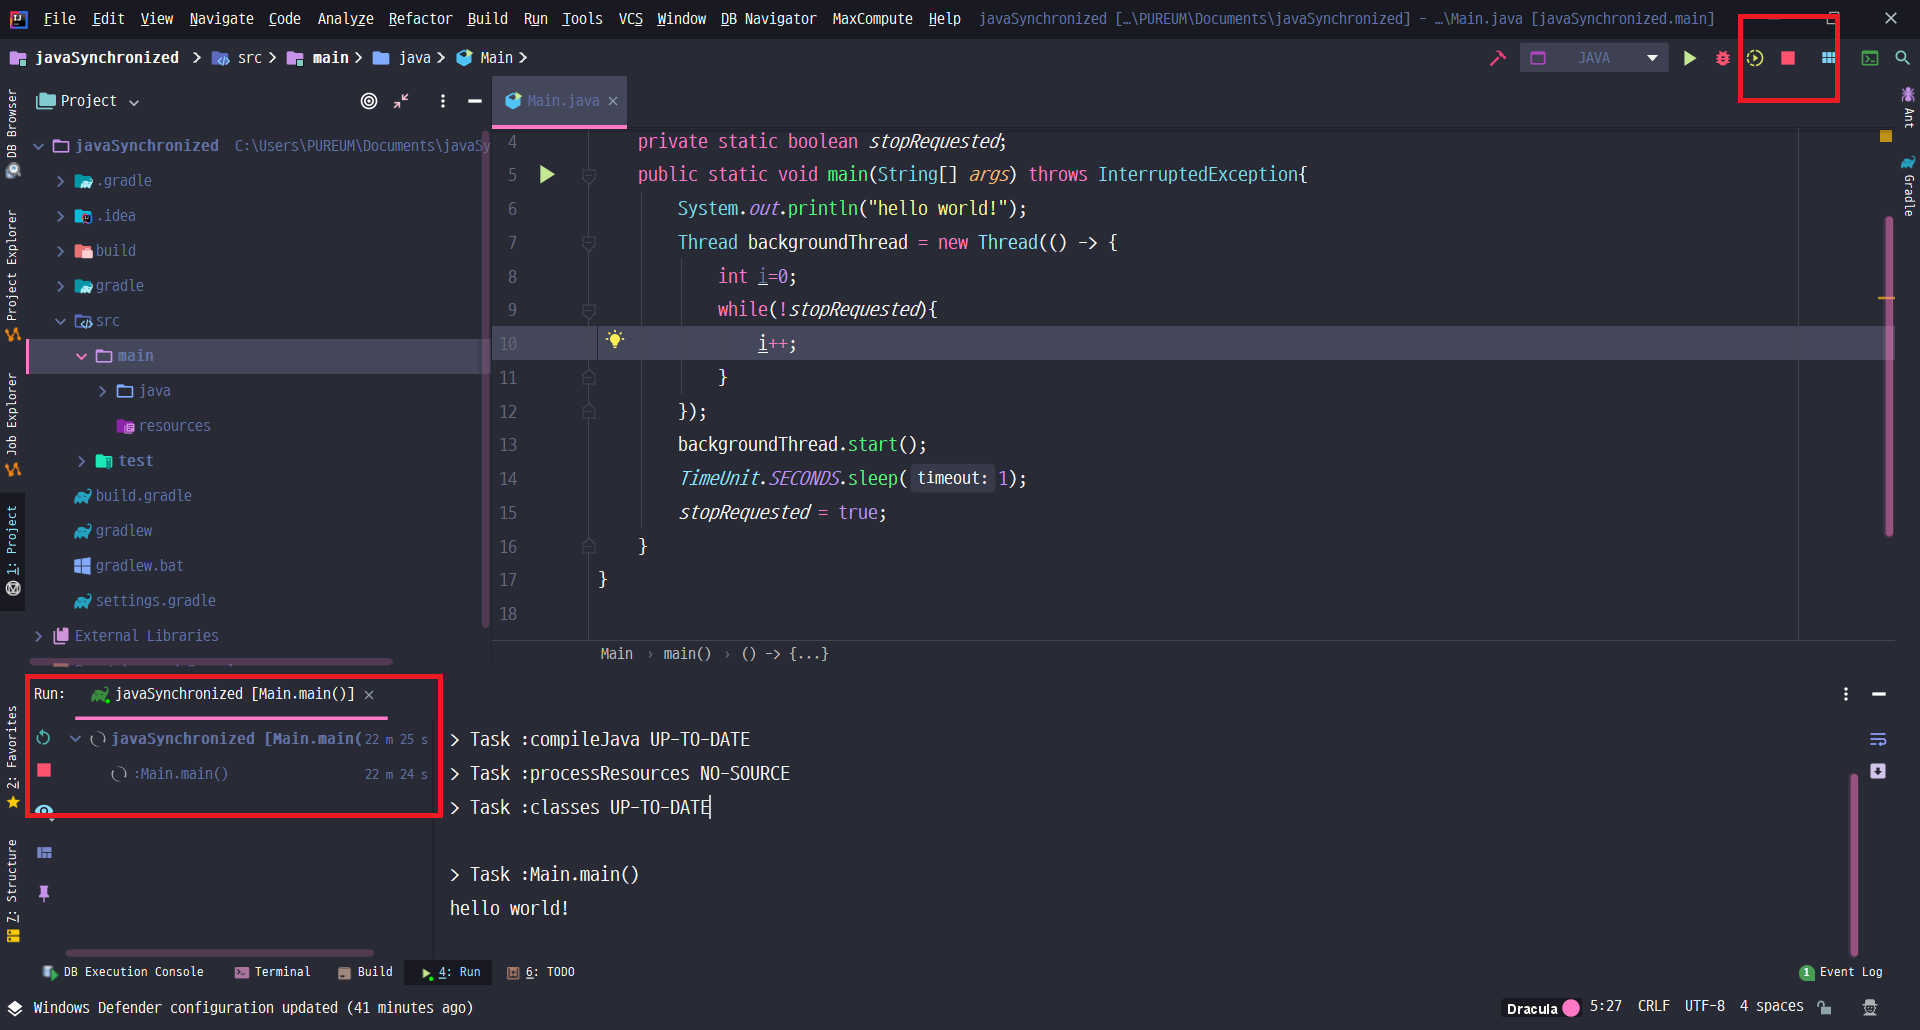1920x1030 pixels.
Task: Open the Gradle tool window
Action: point(1908,187)
